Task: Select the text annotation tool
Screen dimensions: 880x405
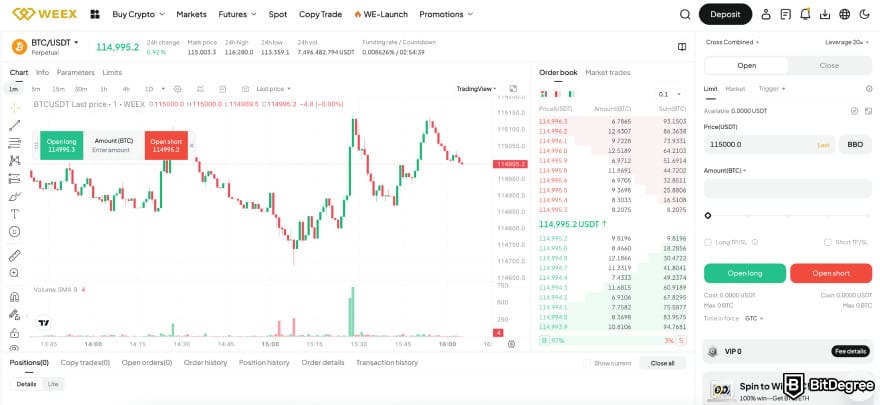Action: tap(15, 214)
